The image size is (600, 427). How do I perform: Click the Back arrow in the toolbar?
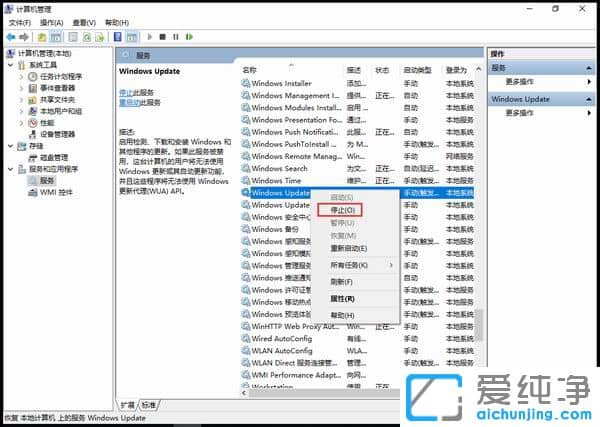(x=11, y=37)
